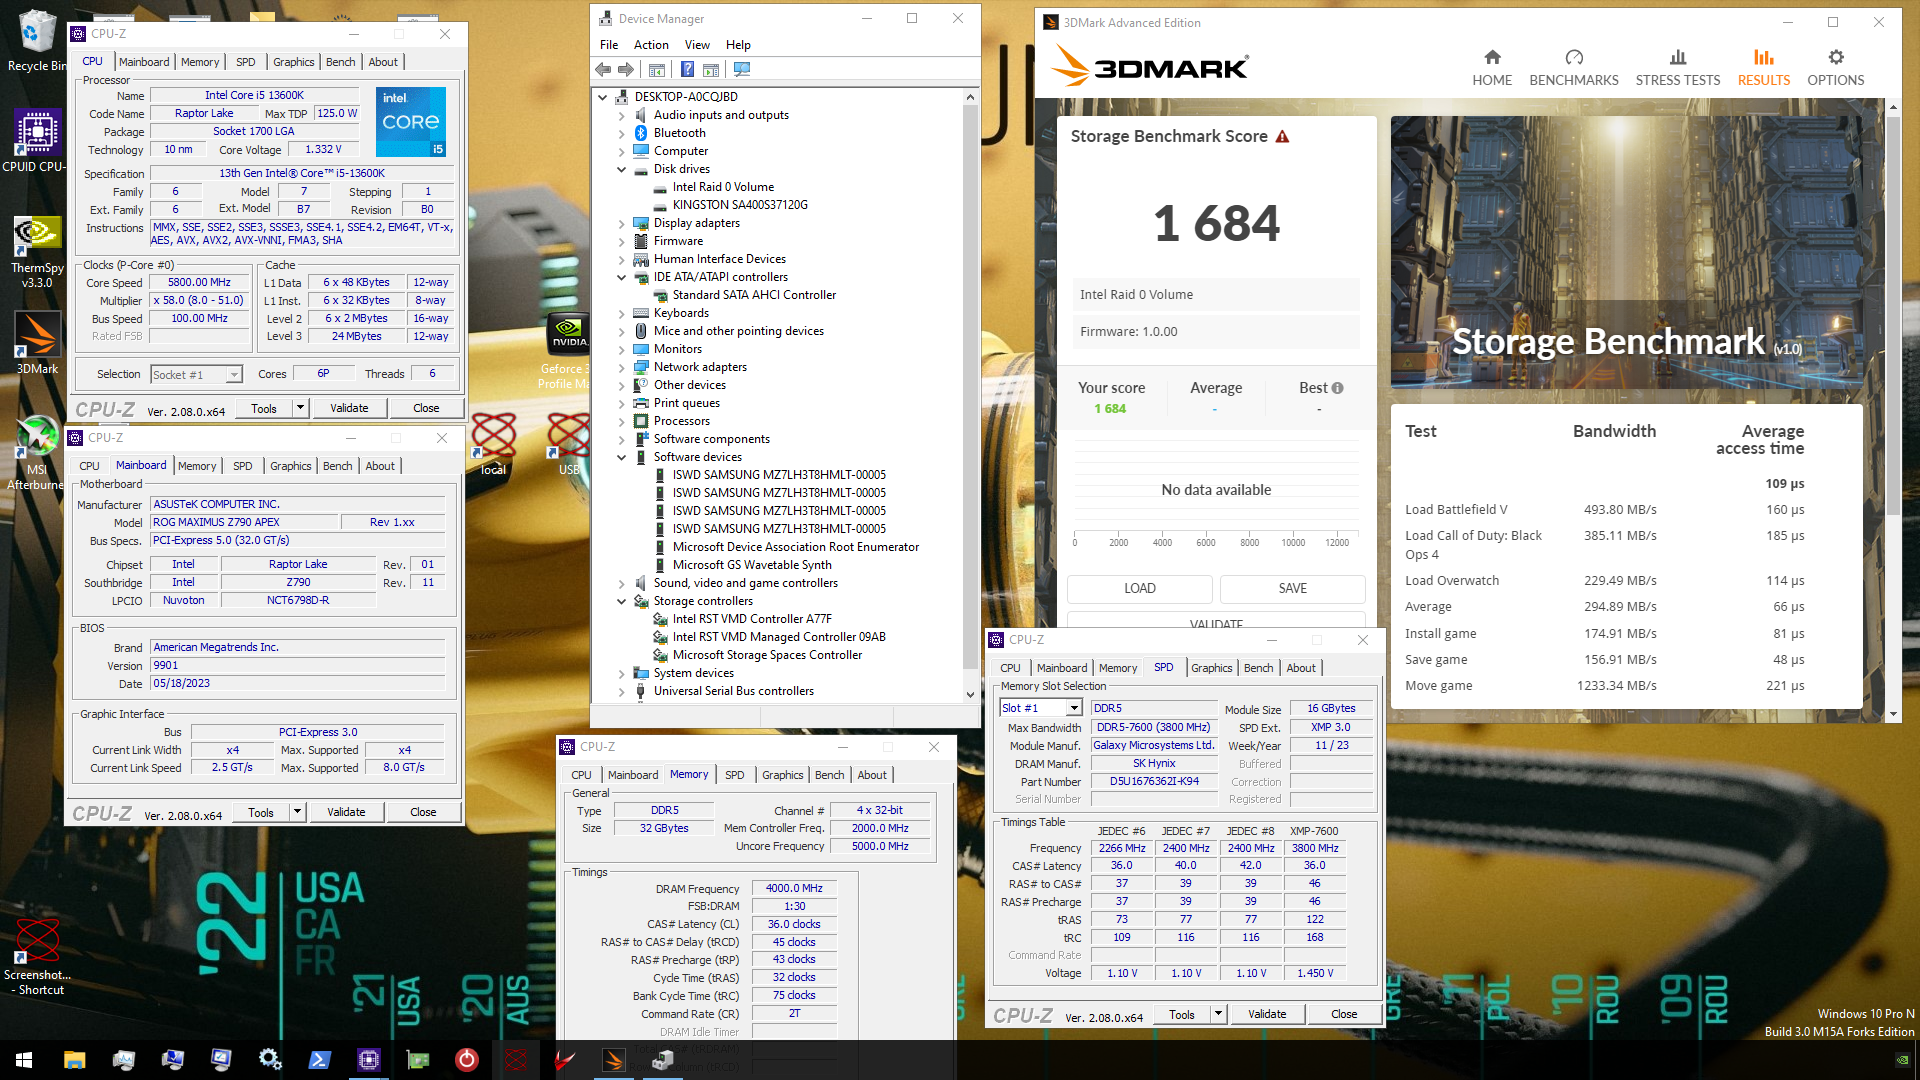
Task: Open the BENCHMARKS section in 3DMark
Action: [1574, 68]
